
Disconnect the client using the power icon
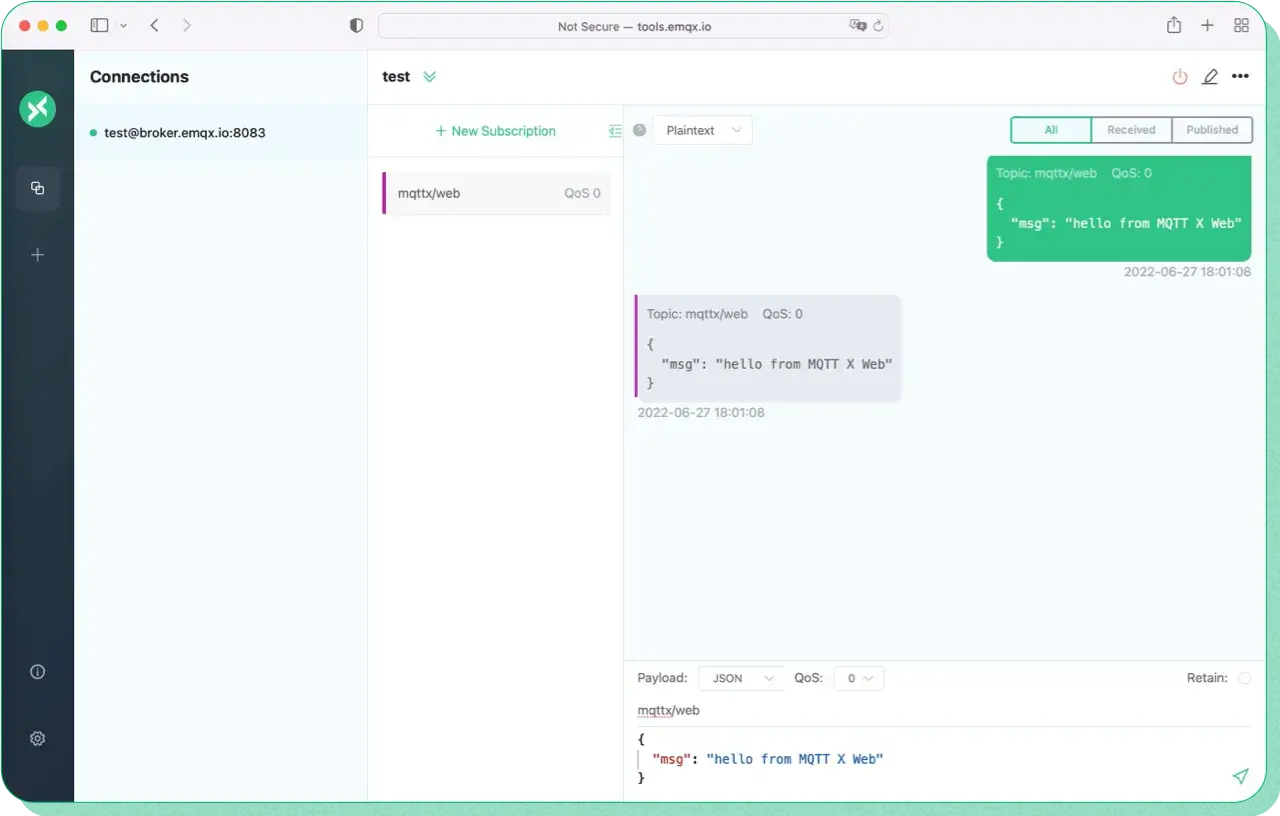tap(1180, 76)
